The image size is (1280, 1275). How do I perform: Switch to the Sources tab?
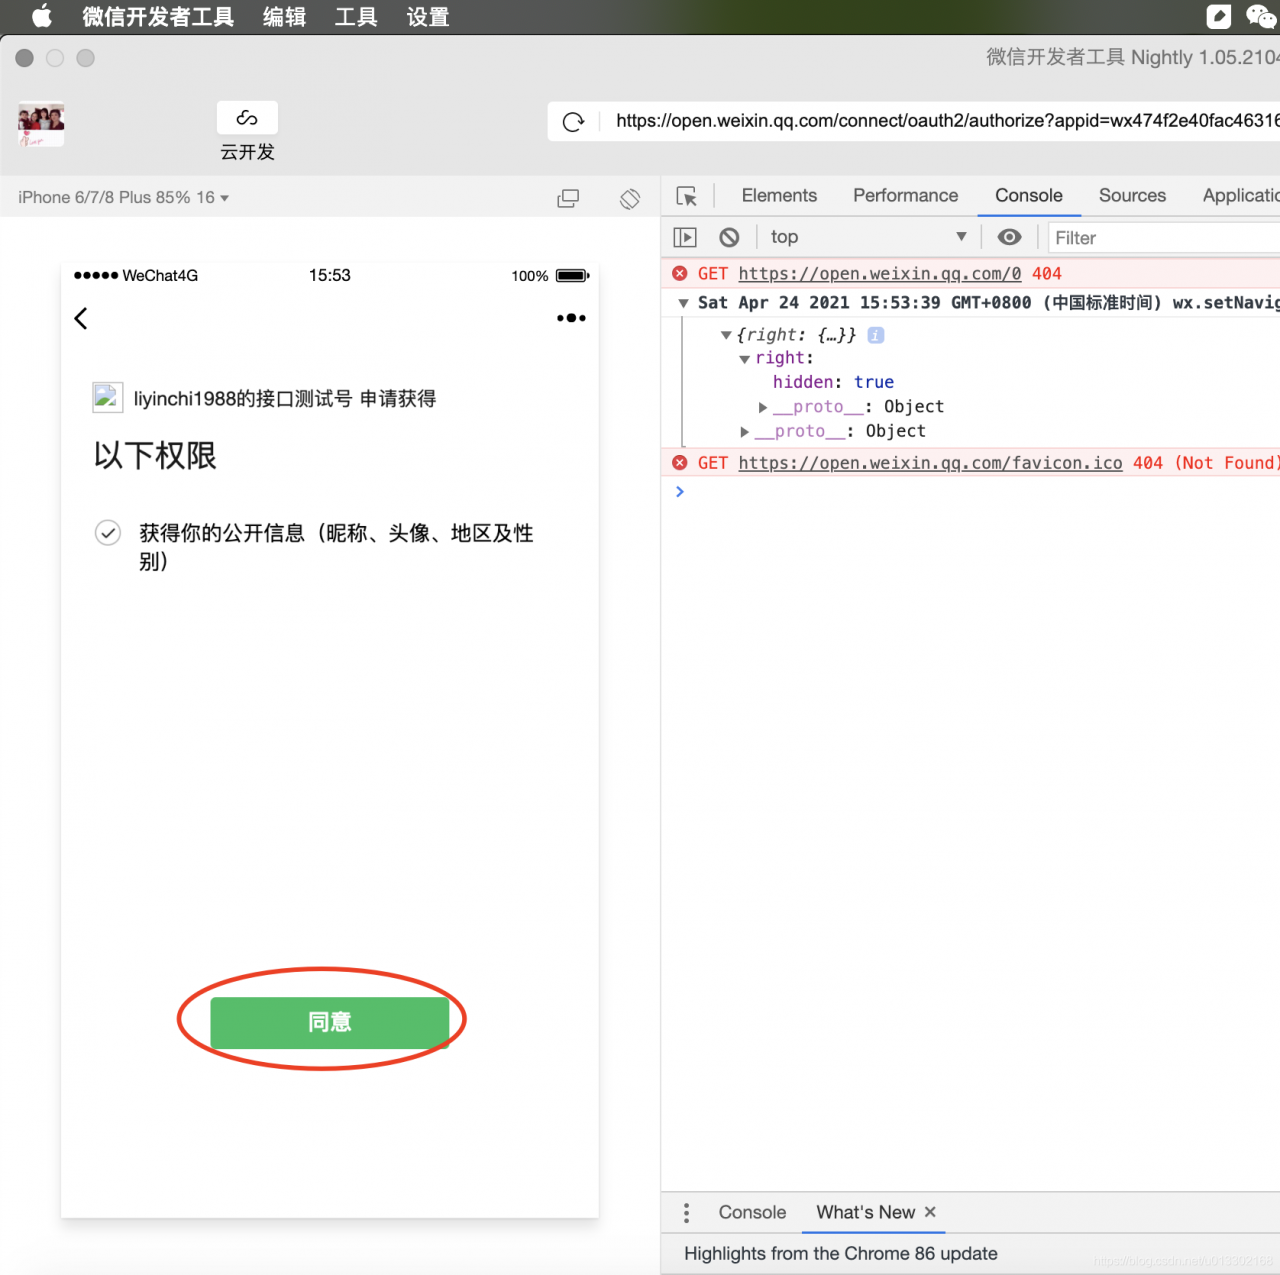[1132, 196]
